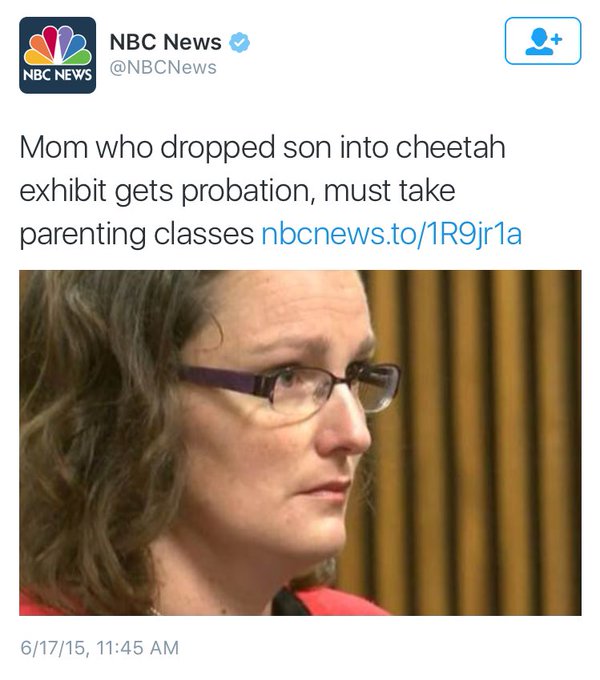Click the blue verified checkmark badge
Screen dimensions: 600x680
(x=239, y=42)
